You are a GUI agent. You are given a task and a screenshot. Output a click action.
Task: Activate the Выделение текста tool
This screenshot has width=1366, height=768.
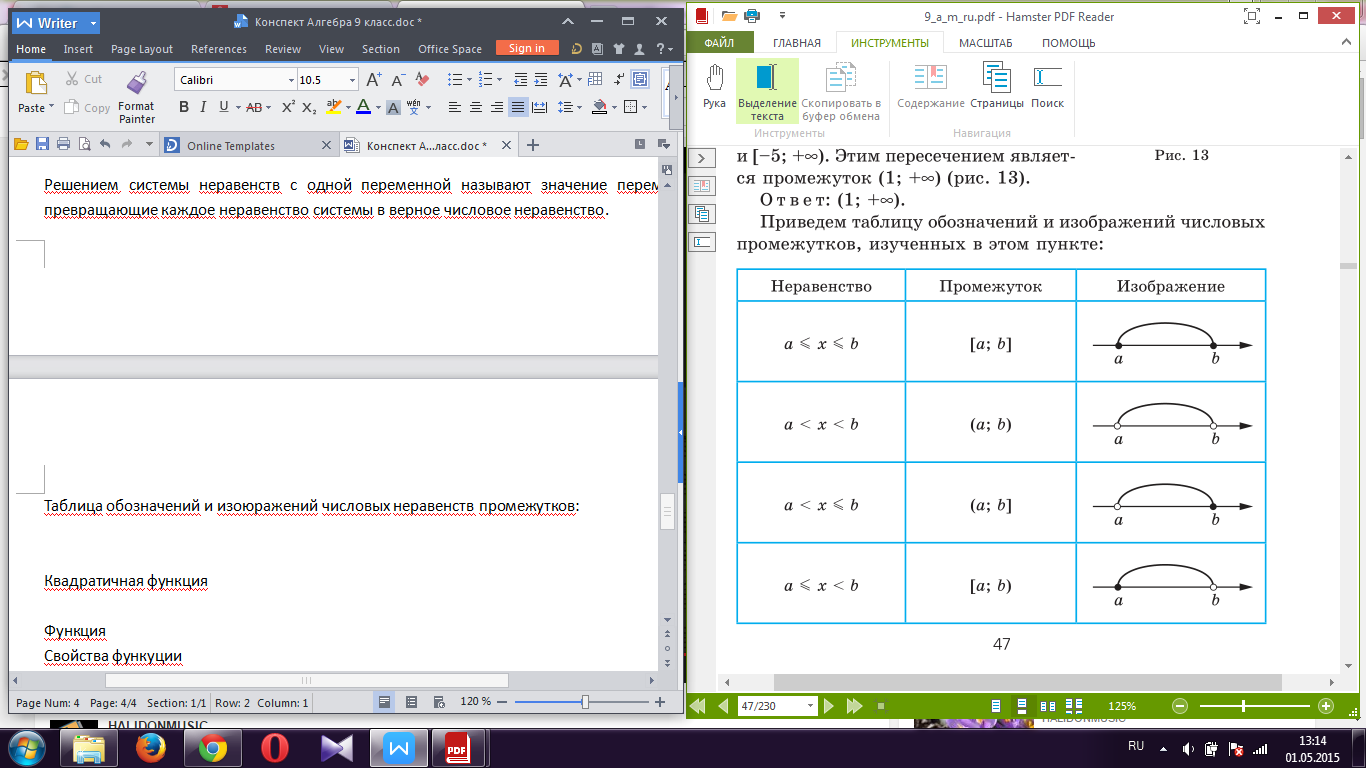pos(767,91)
